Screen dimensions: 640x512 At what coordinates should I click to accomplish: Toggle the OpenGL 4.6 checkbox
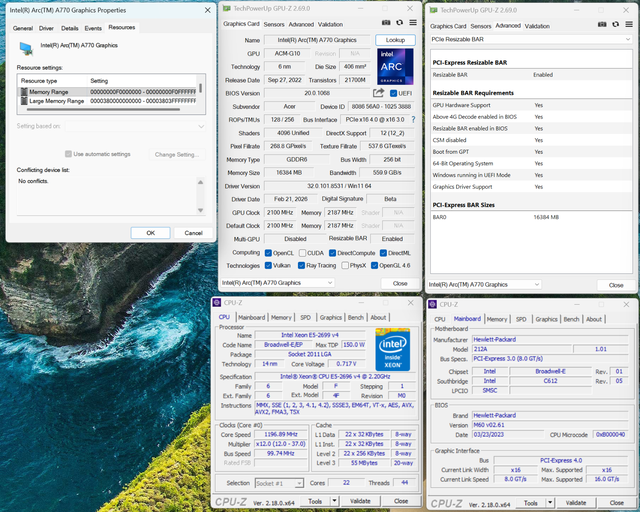click(x=374, y=265)
